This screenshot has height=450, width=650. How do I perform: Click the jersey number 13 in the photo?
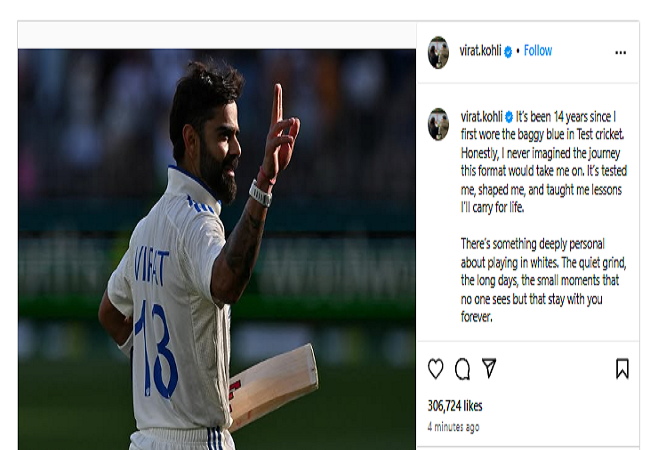(x=156, y=349)
